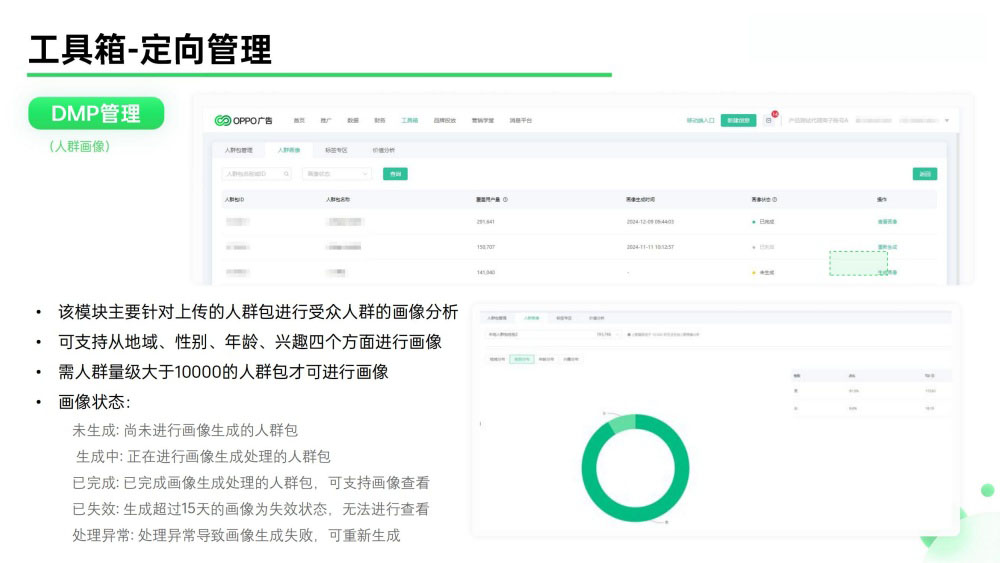Click the DMP管理 green label
Image resolution: width=1000 pixels, height=563 pixels.
(x=96, y=113)
